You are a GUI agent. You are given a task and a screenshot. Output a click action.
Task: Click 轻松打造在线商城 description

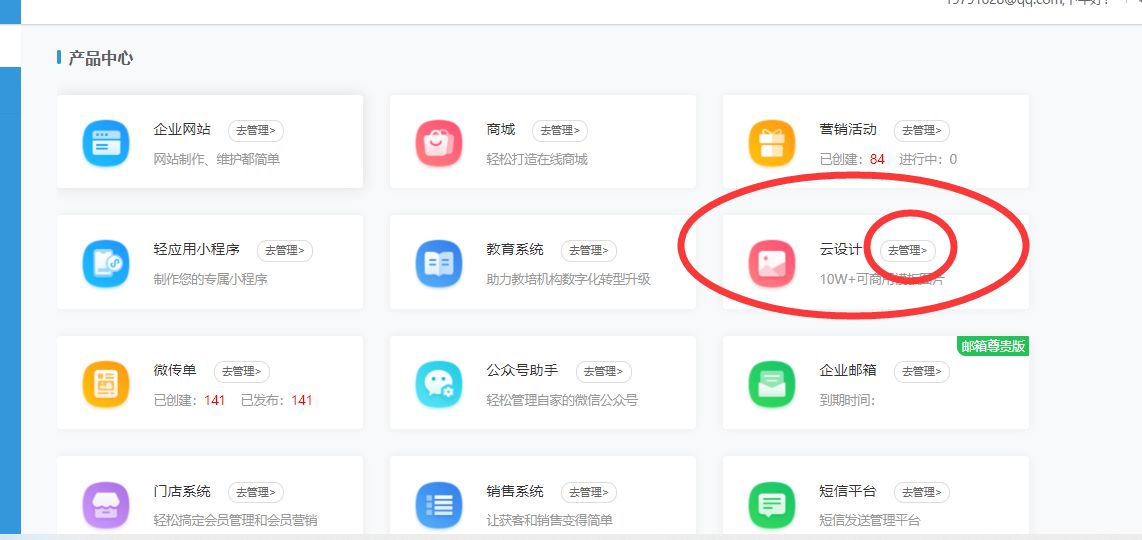tap(537, 159)
